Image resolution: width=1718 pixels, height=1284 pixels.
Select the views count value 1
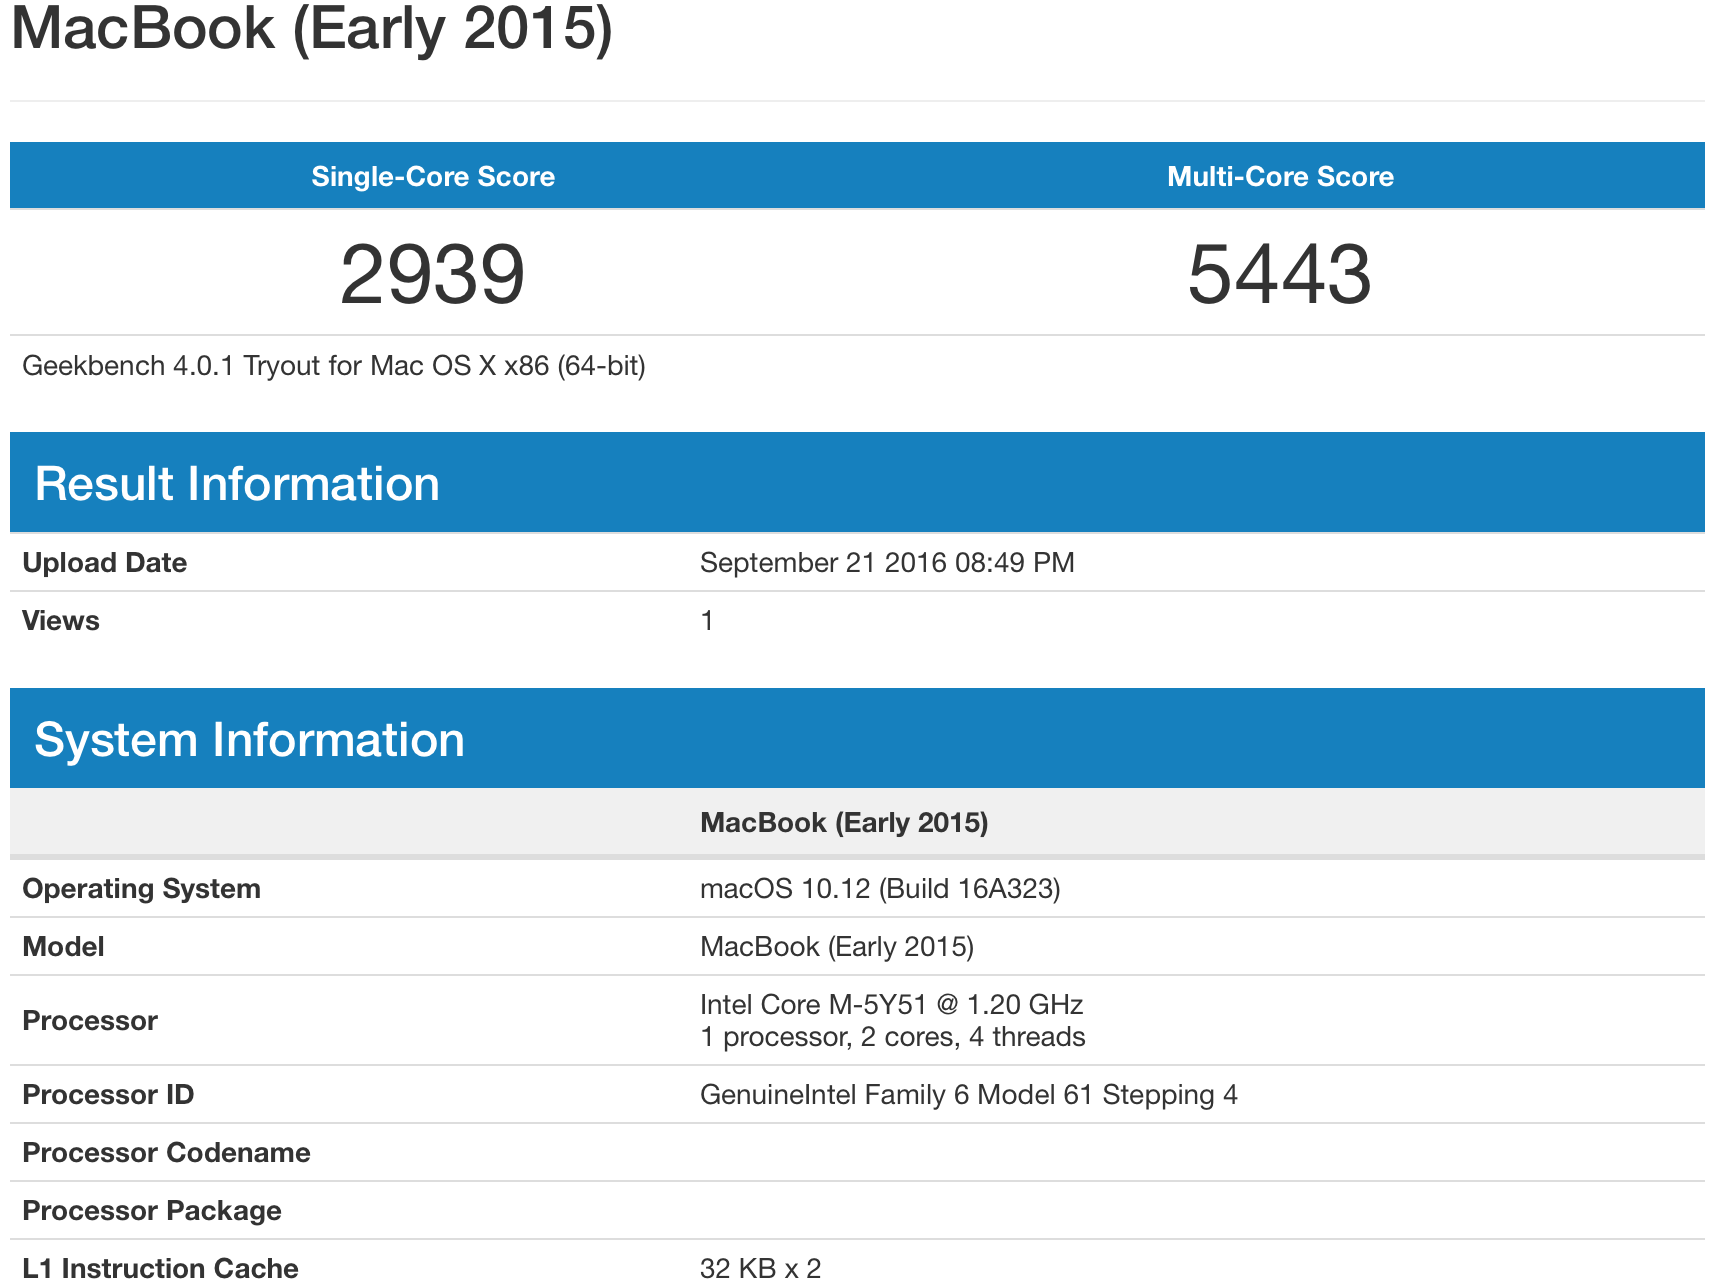(x=707, y=620)
